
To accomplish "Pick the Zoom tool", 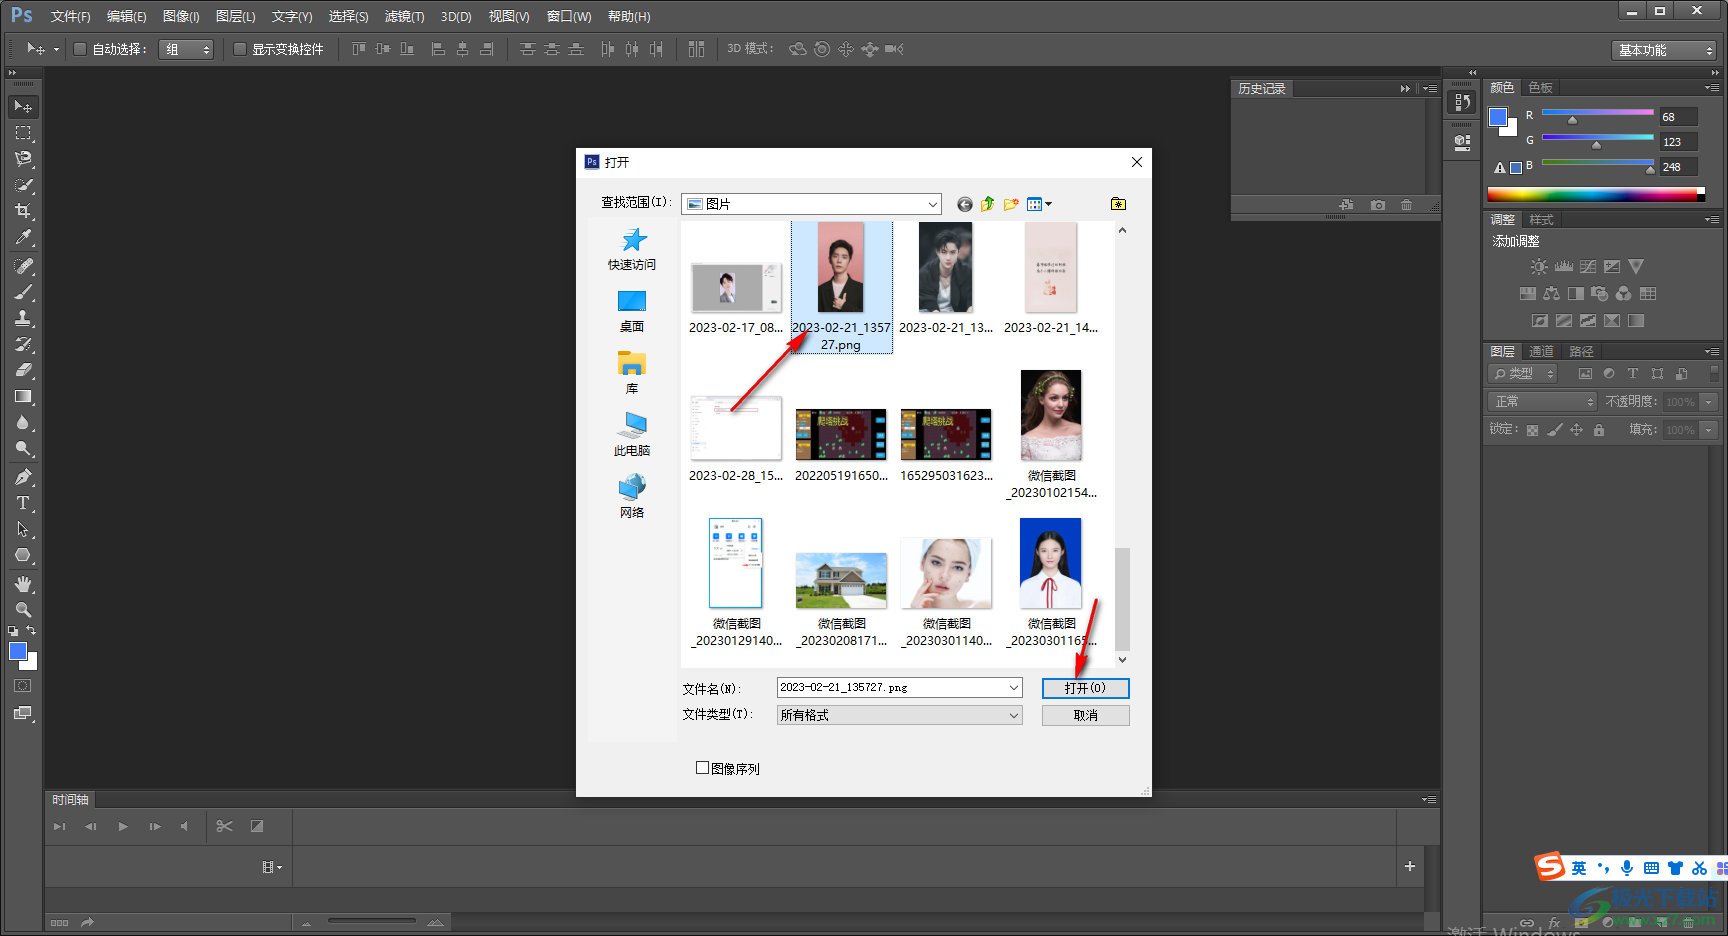I will click(23, 610).
